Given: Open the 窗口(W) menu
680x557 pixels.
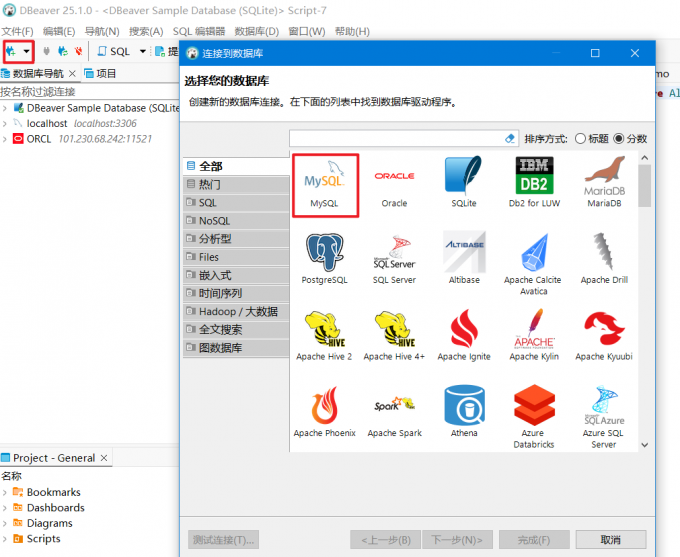Looking at the screenshot, I should pos(307,32).
